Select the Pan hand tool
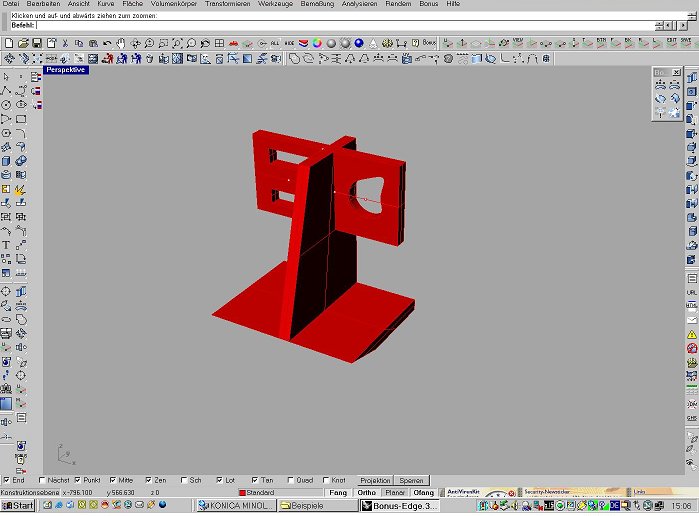Image resolution: width=699 pixels, height=516 pixels. point(120,43)
